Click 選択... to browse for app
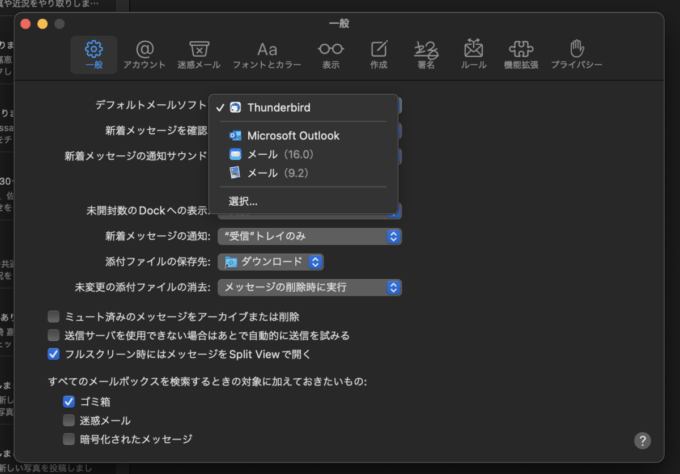This screenshot has height=474, width=680. tap(303, 201)
